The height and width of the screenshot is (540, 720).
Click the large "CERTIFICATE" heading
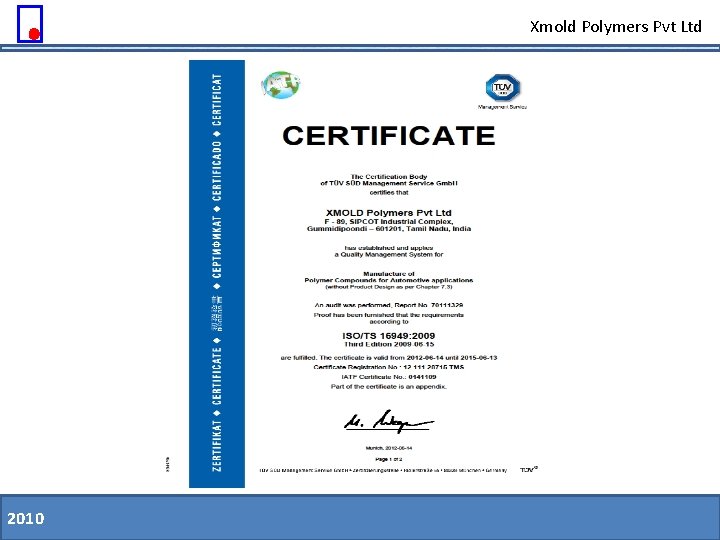pyautogui.click(x=388, y=135)
